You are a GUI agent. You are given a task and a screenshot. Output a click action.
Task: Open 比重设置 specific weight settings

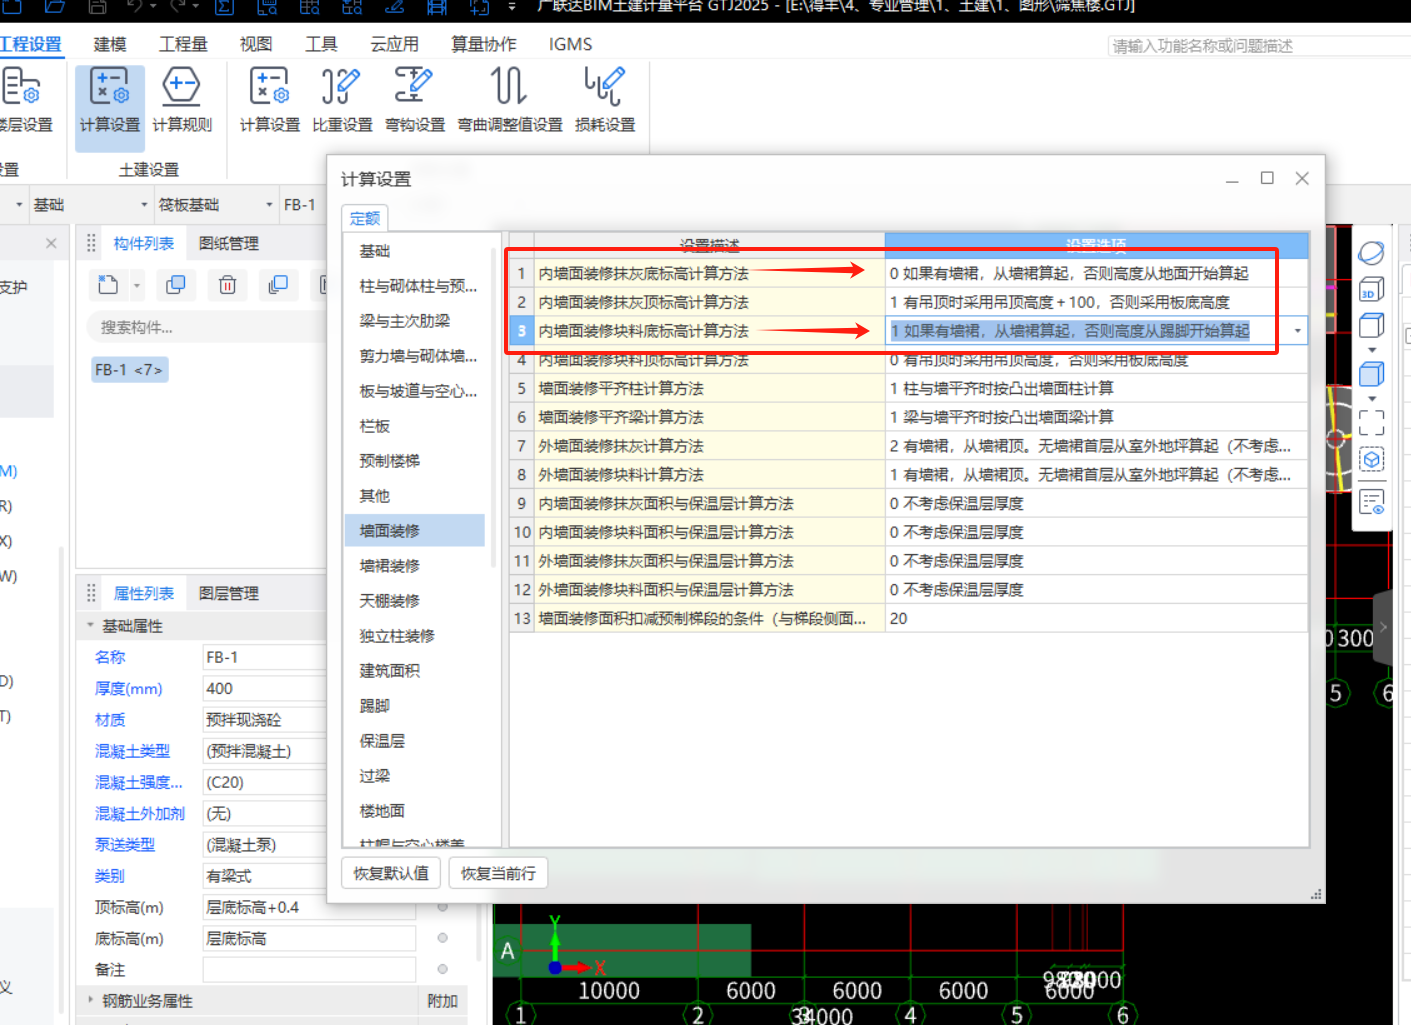point(342,100)
